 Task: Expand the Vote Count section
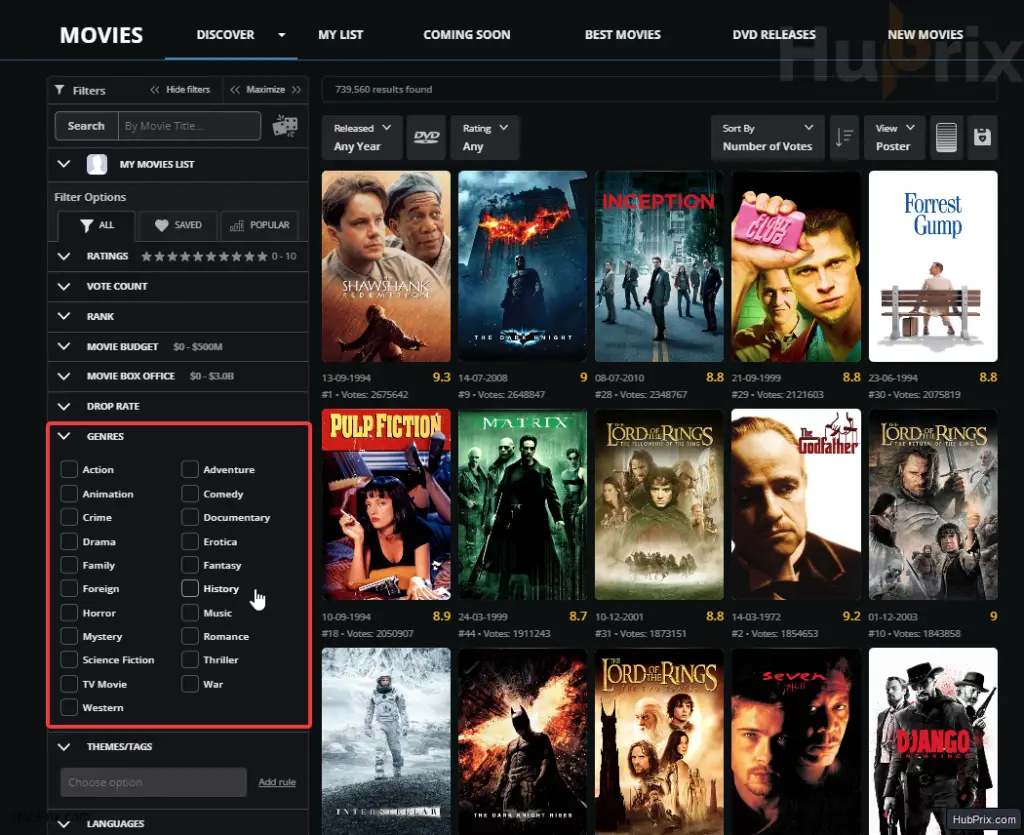click(64, 287)
